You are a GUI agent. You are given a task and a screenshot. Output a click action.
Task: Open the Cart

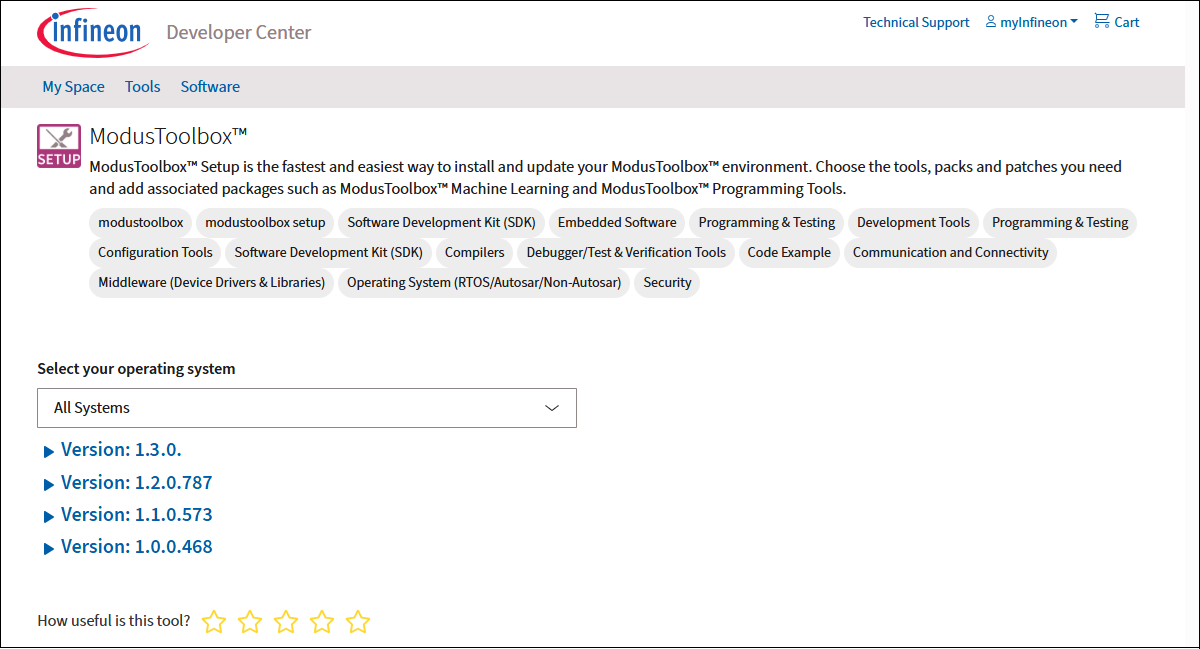click(1117, 22)
